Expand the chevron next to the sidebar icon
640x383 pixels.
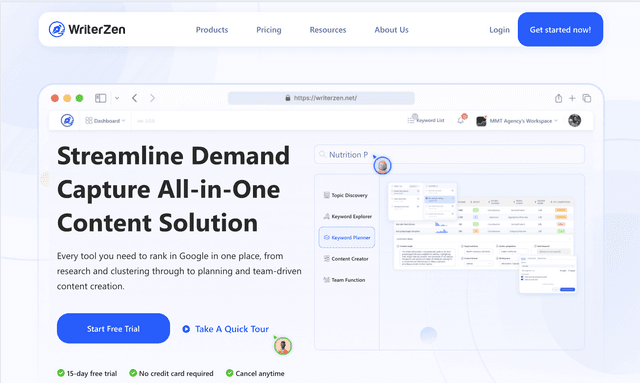point(117,98)
